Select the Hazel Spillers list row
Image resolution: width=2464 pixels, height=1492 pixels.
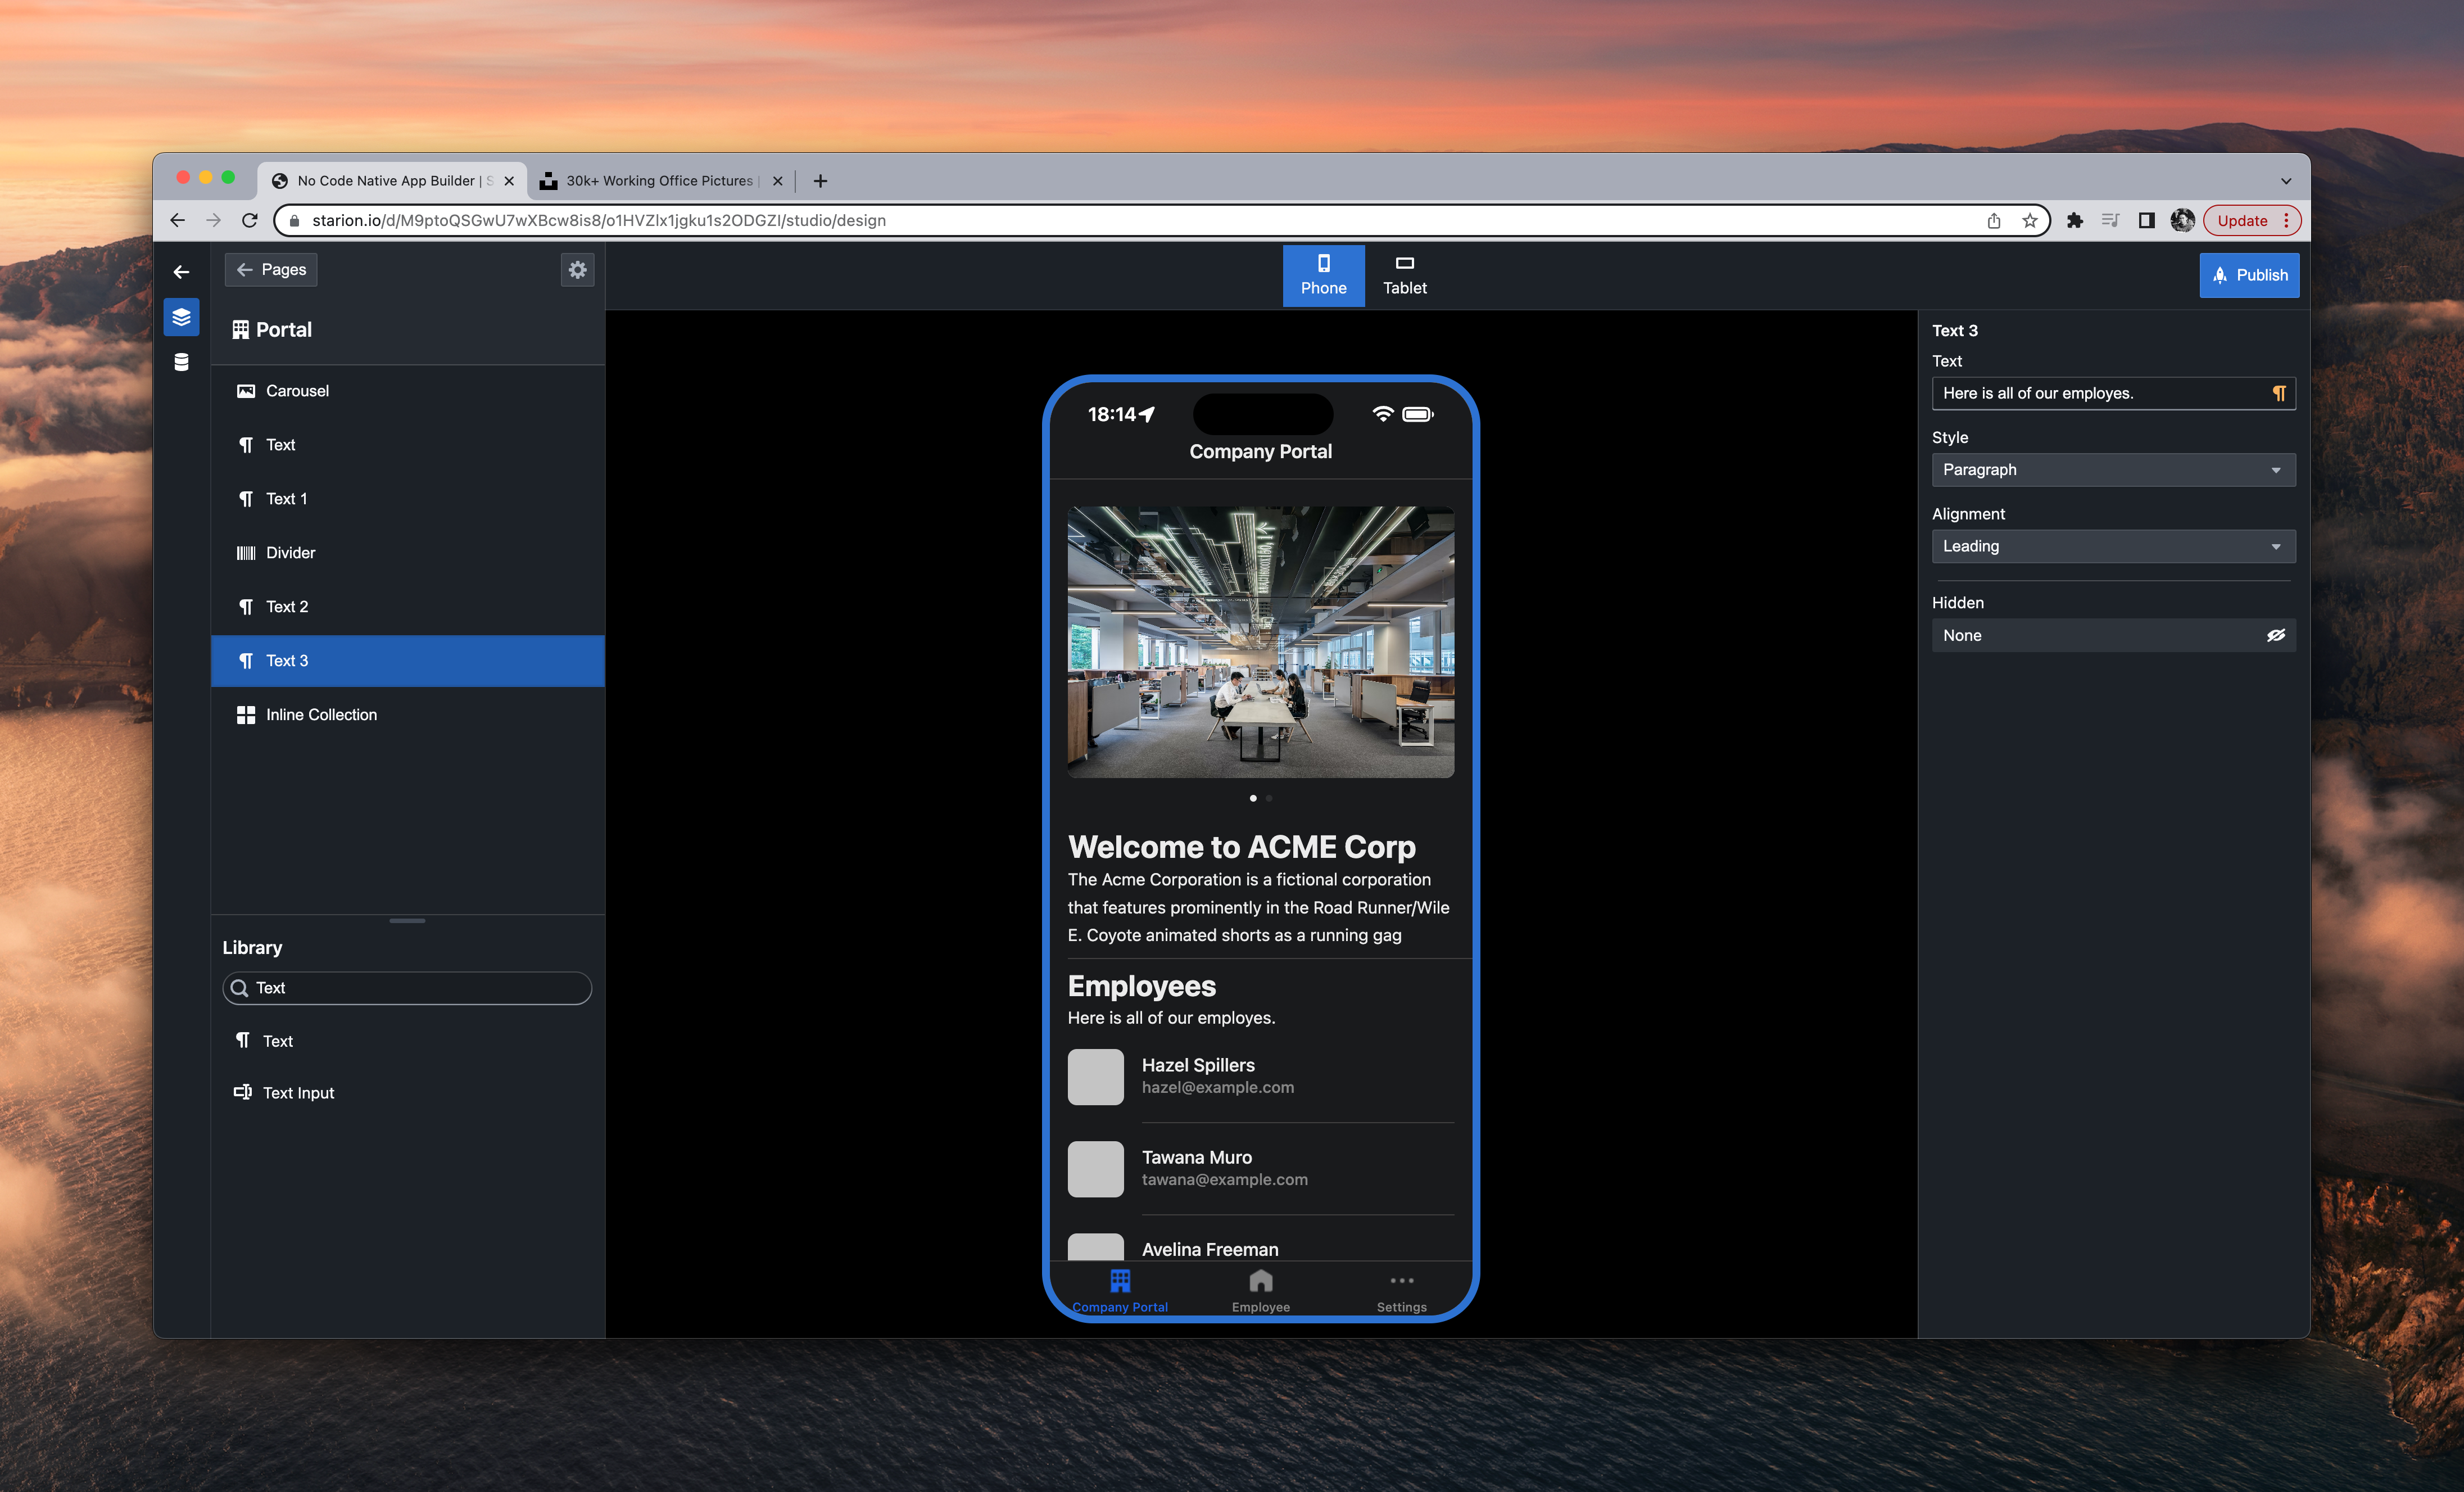tap(1261, 1076)
